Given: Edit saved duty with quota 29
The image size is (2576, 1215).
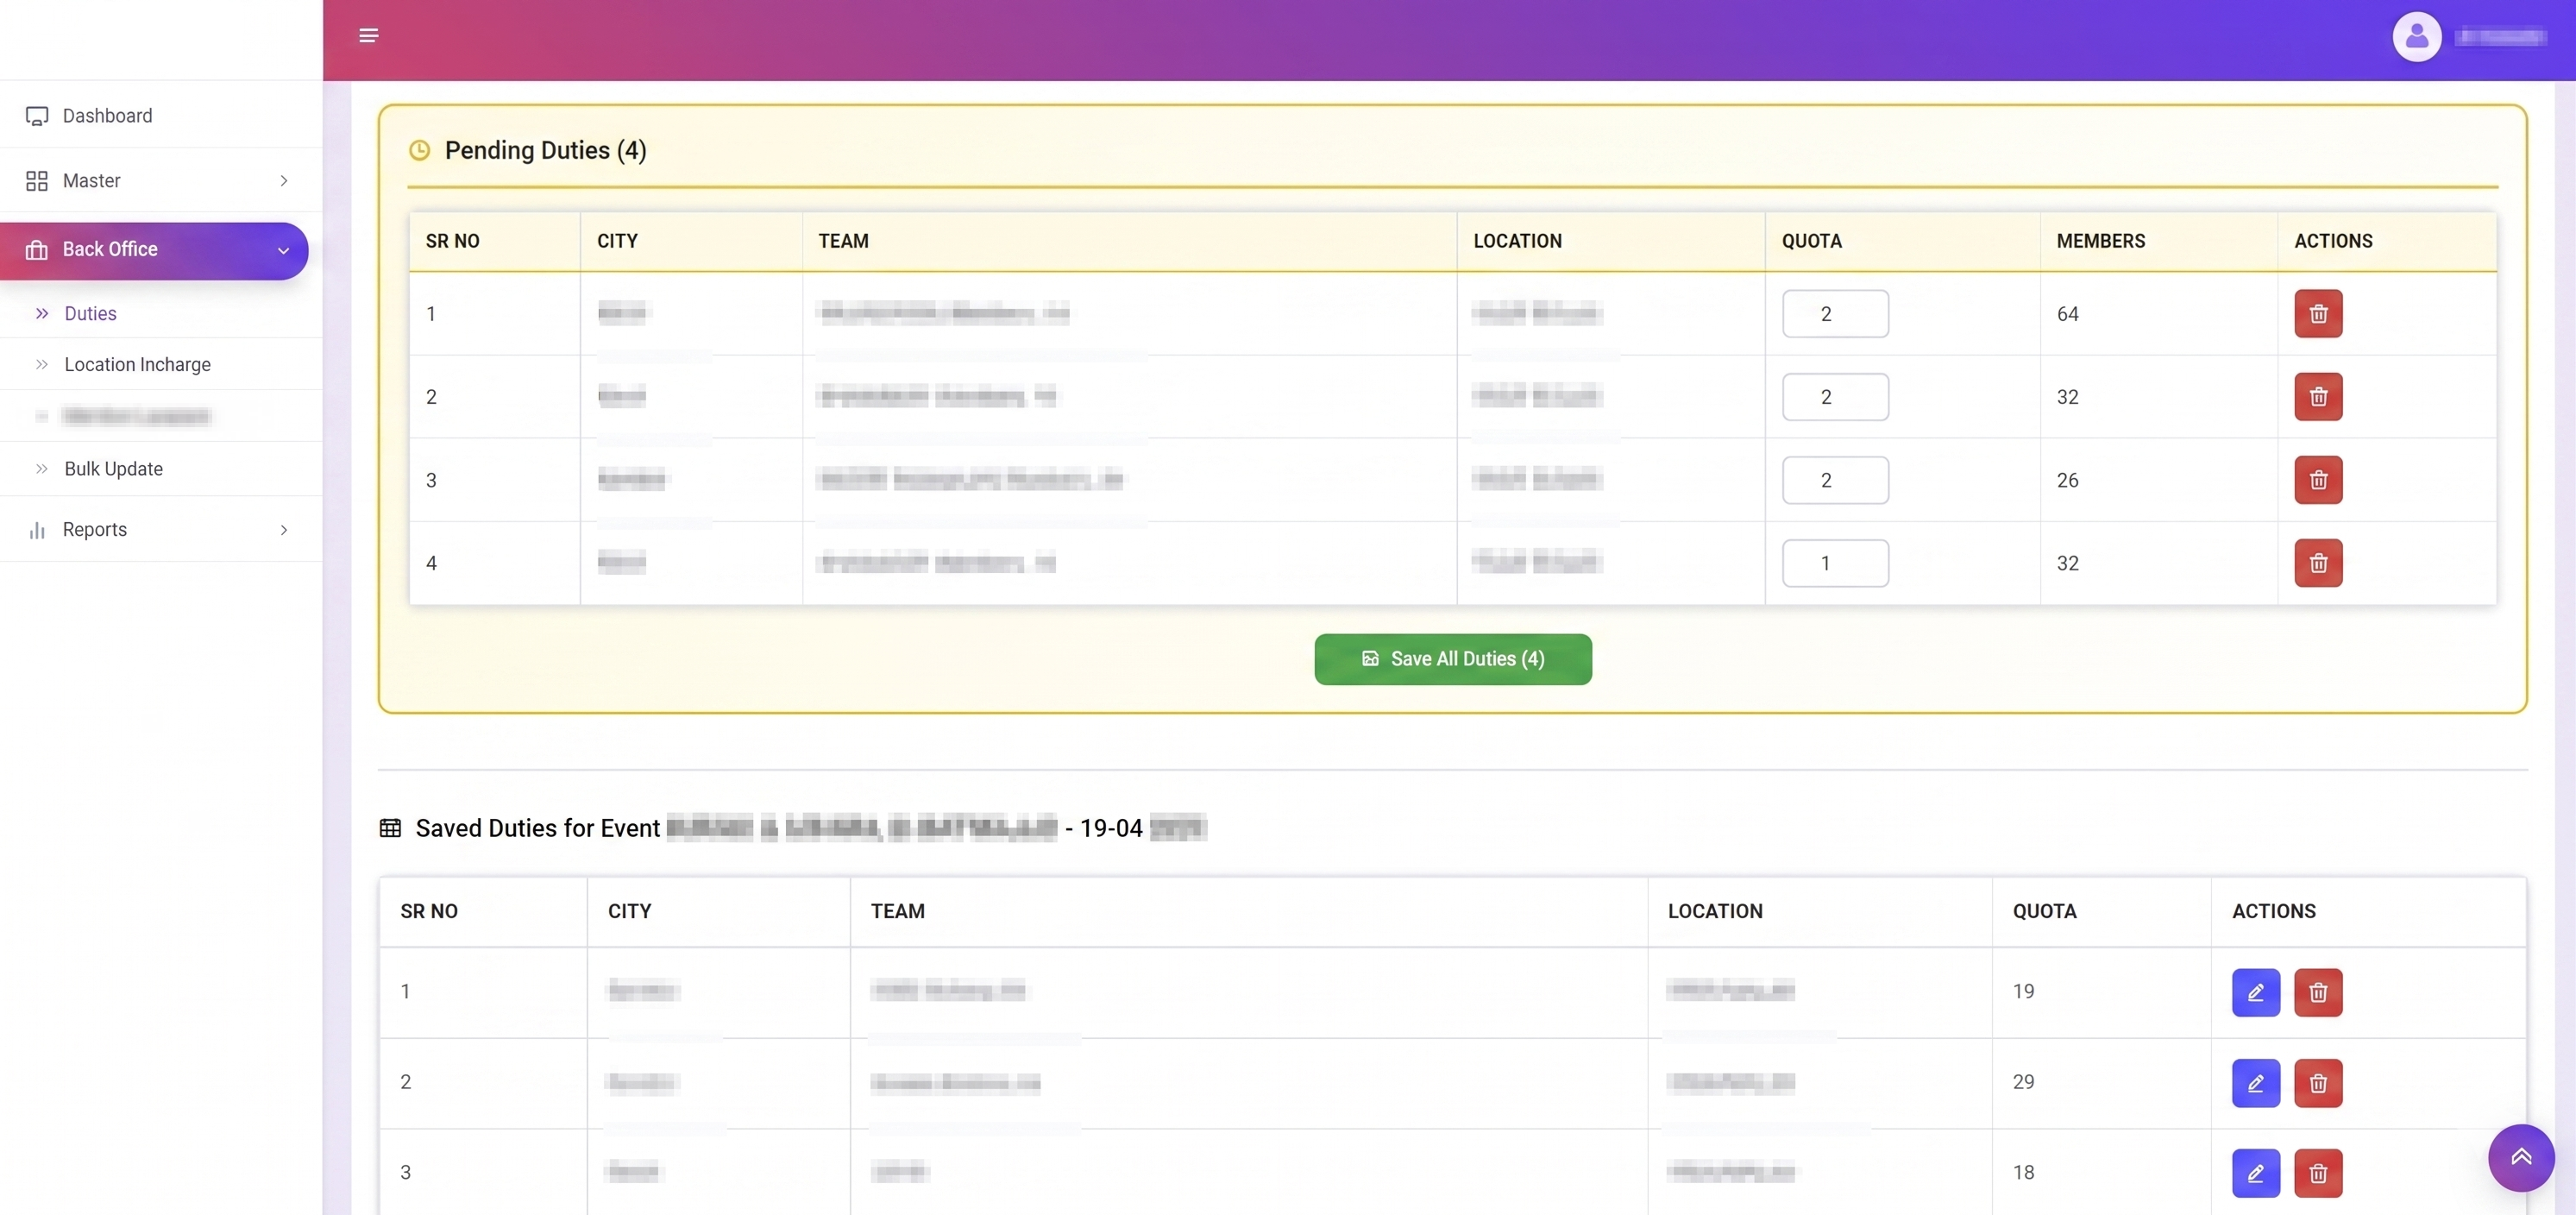Looking at the screenshot, I should click(2256, 1083).
